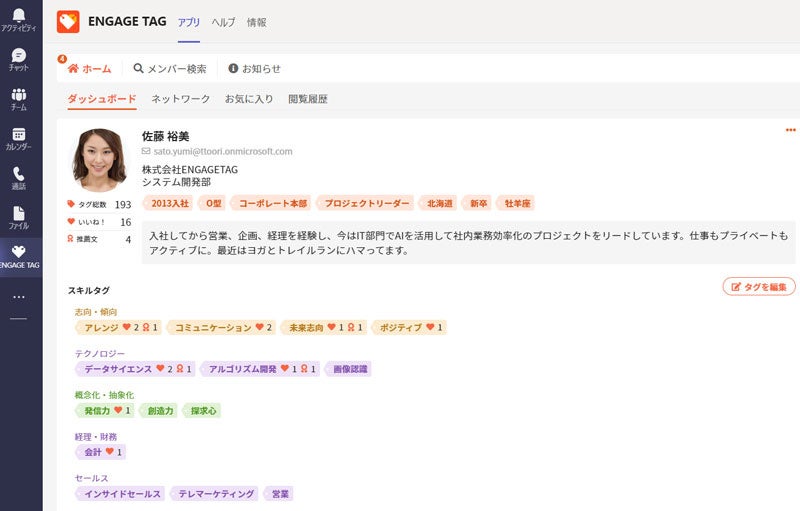
Task: Click the recommendation ribbon on アルゴリズム開発 tag
Action: (304, 368)
